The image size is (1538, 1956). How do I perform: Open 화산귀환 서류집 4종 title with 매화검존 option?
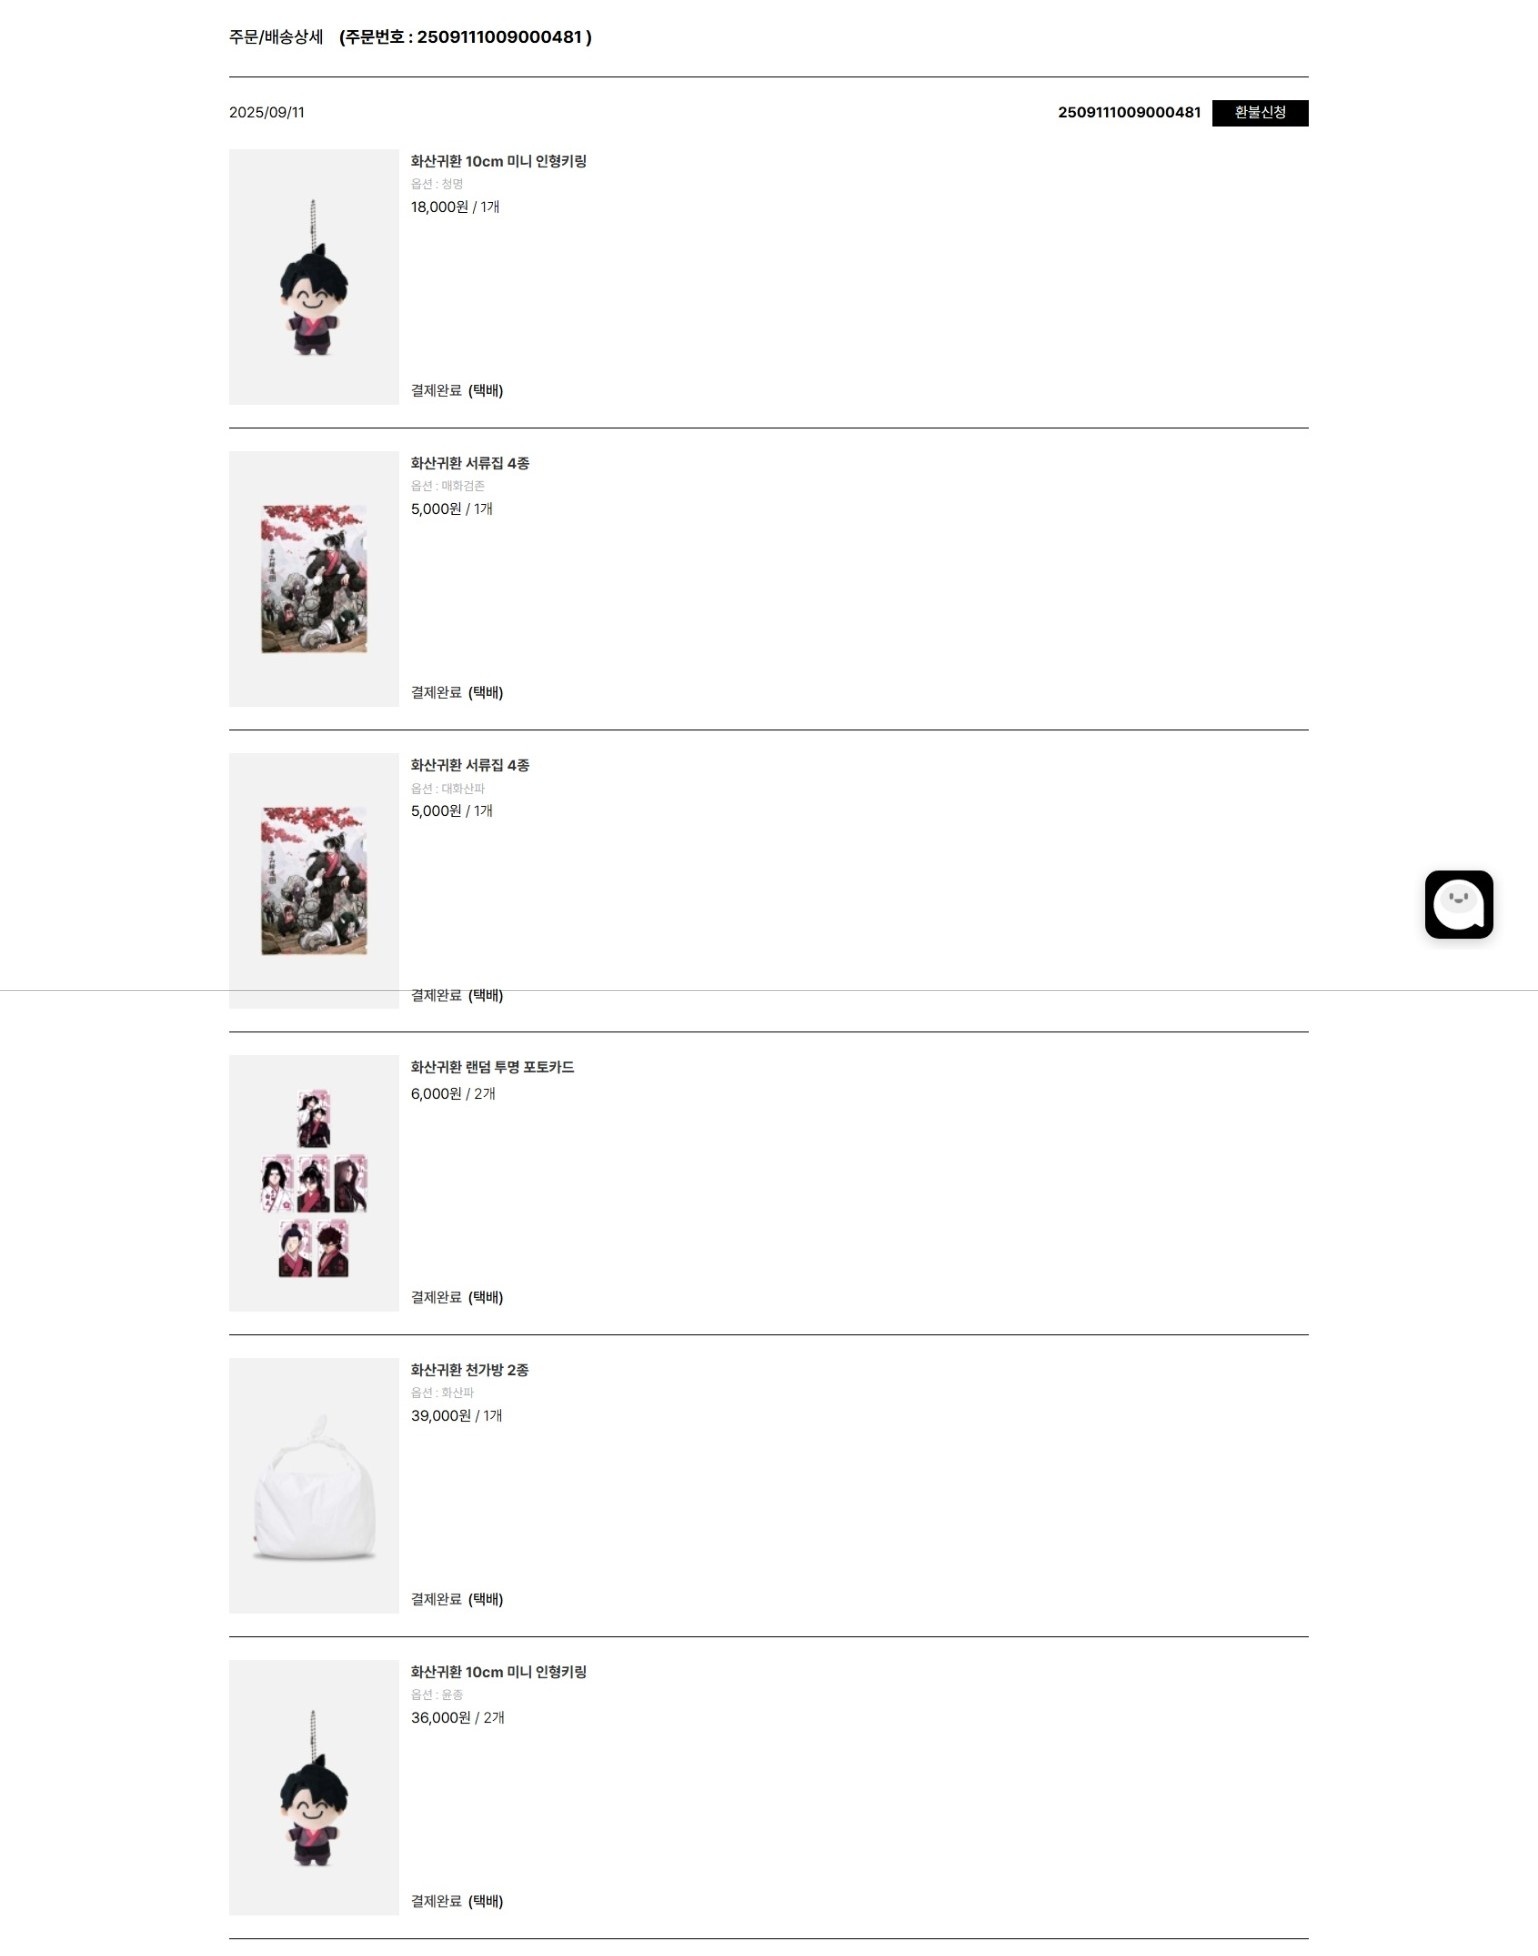point(470,463)
